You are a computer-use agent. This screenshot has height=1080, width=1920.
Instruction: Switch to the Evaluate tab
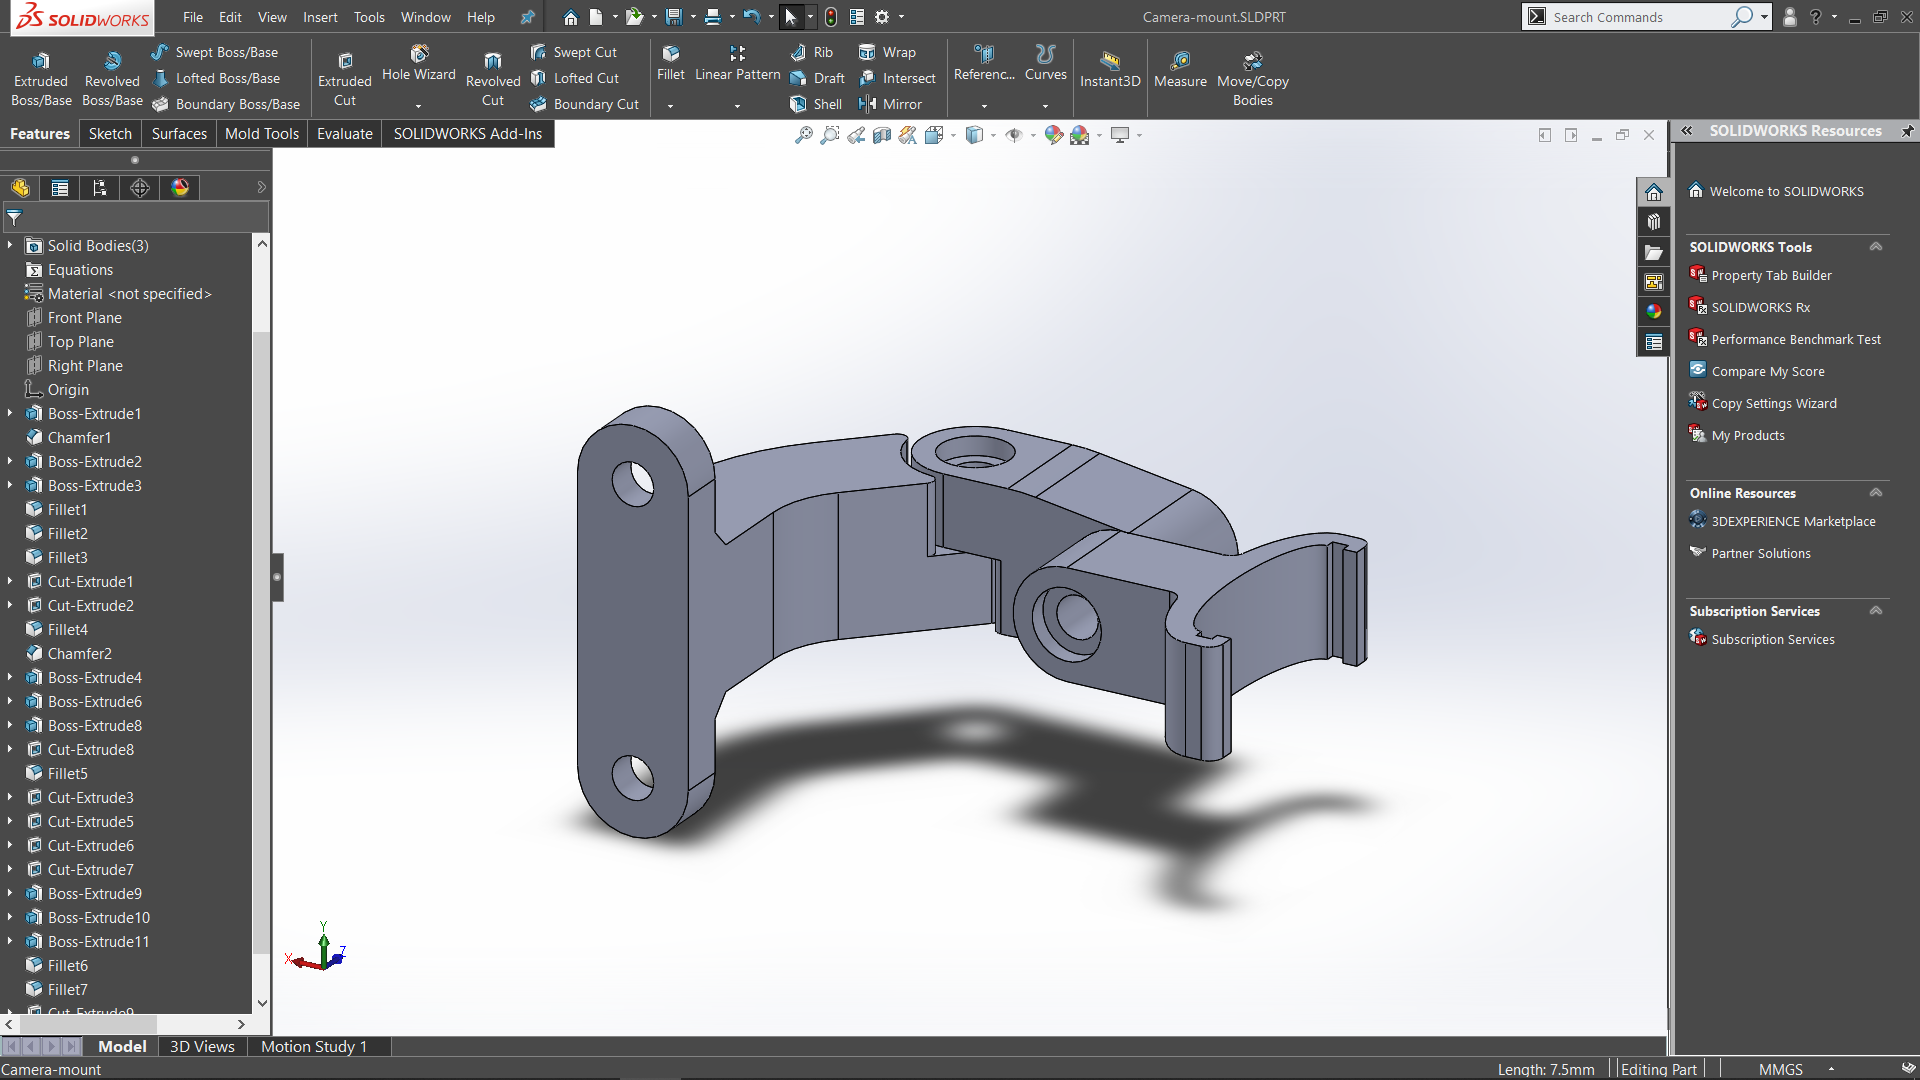(345, 134)
